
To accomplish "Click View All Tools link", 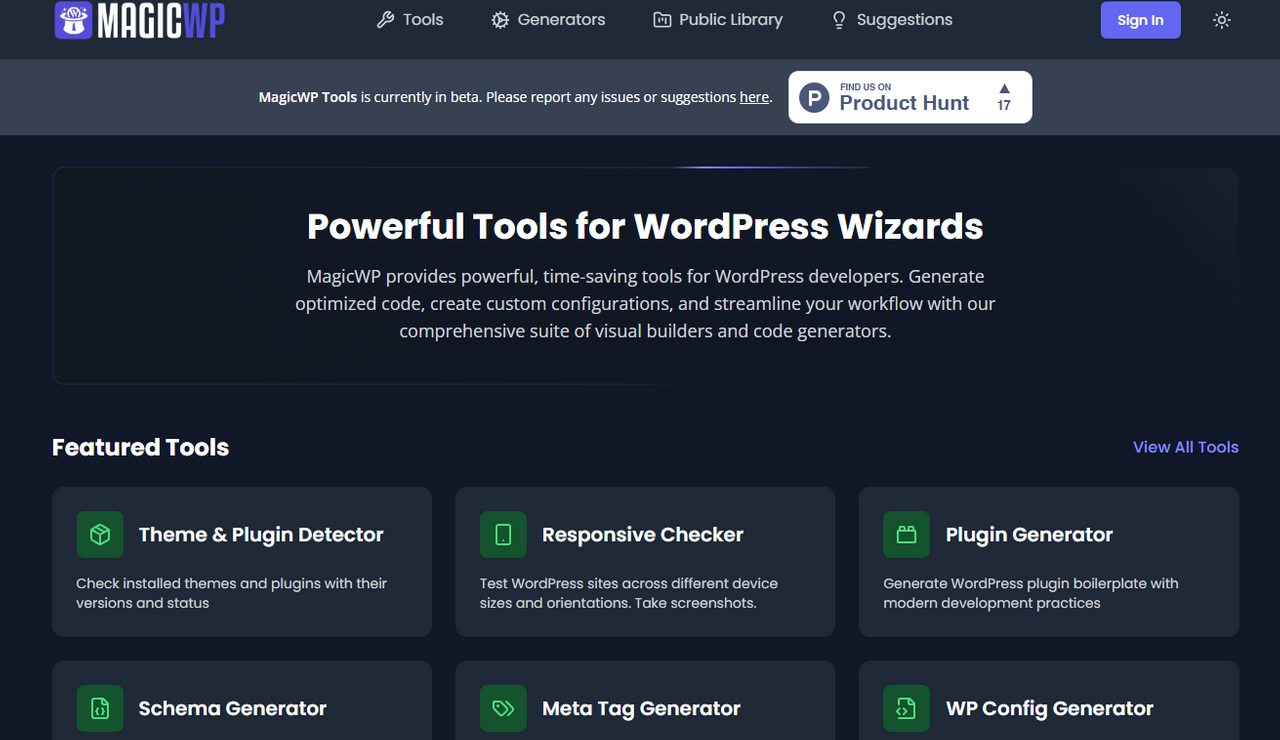I will pyautogui.click(x=1185, y=447).
